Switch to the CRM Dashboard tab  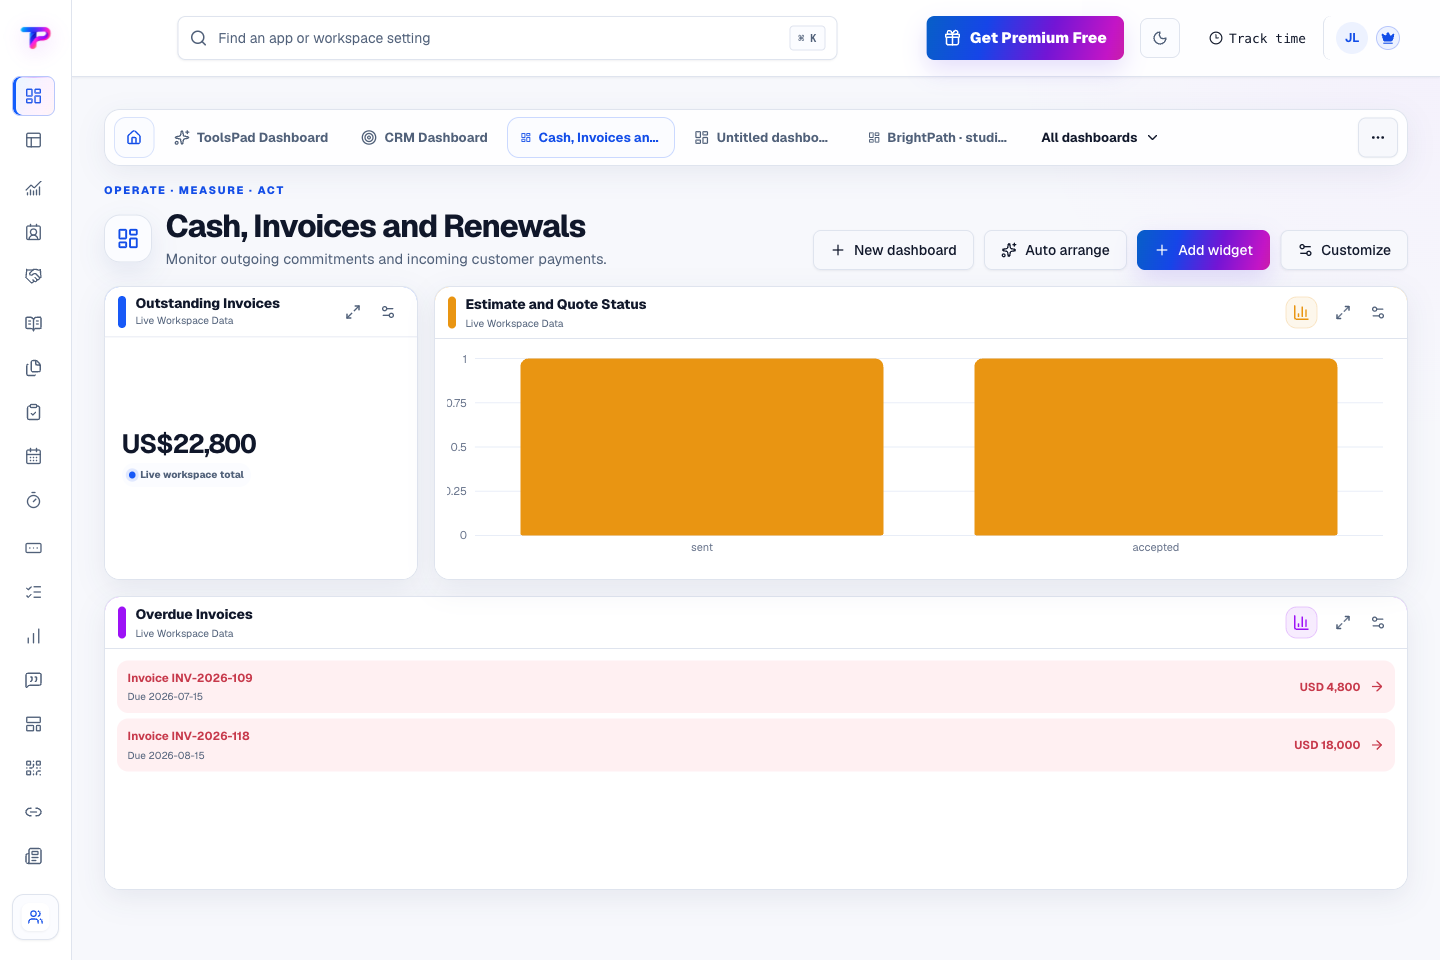point(425,137)
